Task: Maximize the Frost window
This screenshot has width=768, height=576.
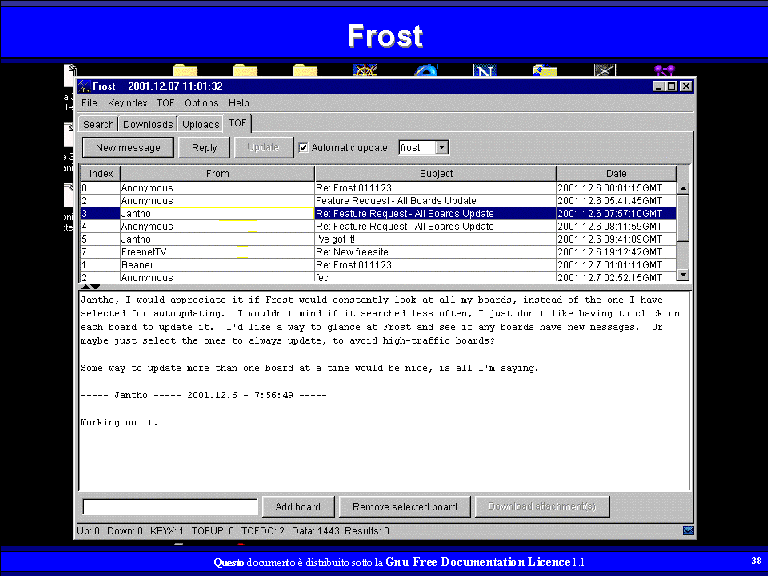Action: point(672,86)
